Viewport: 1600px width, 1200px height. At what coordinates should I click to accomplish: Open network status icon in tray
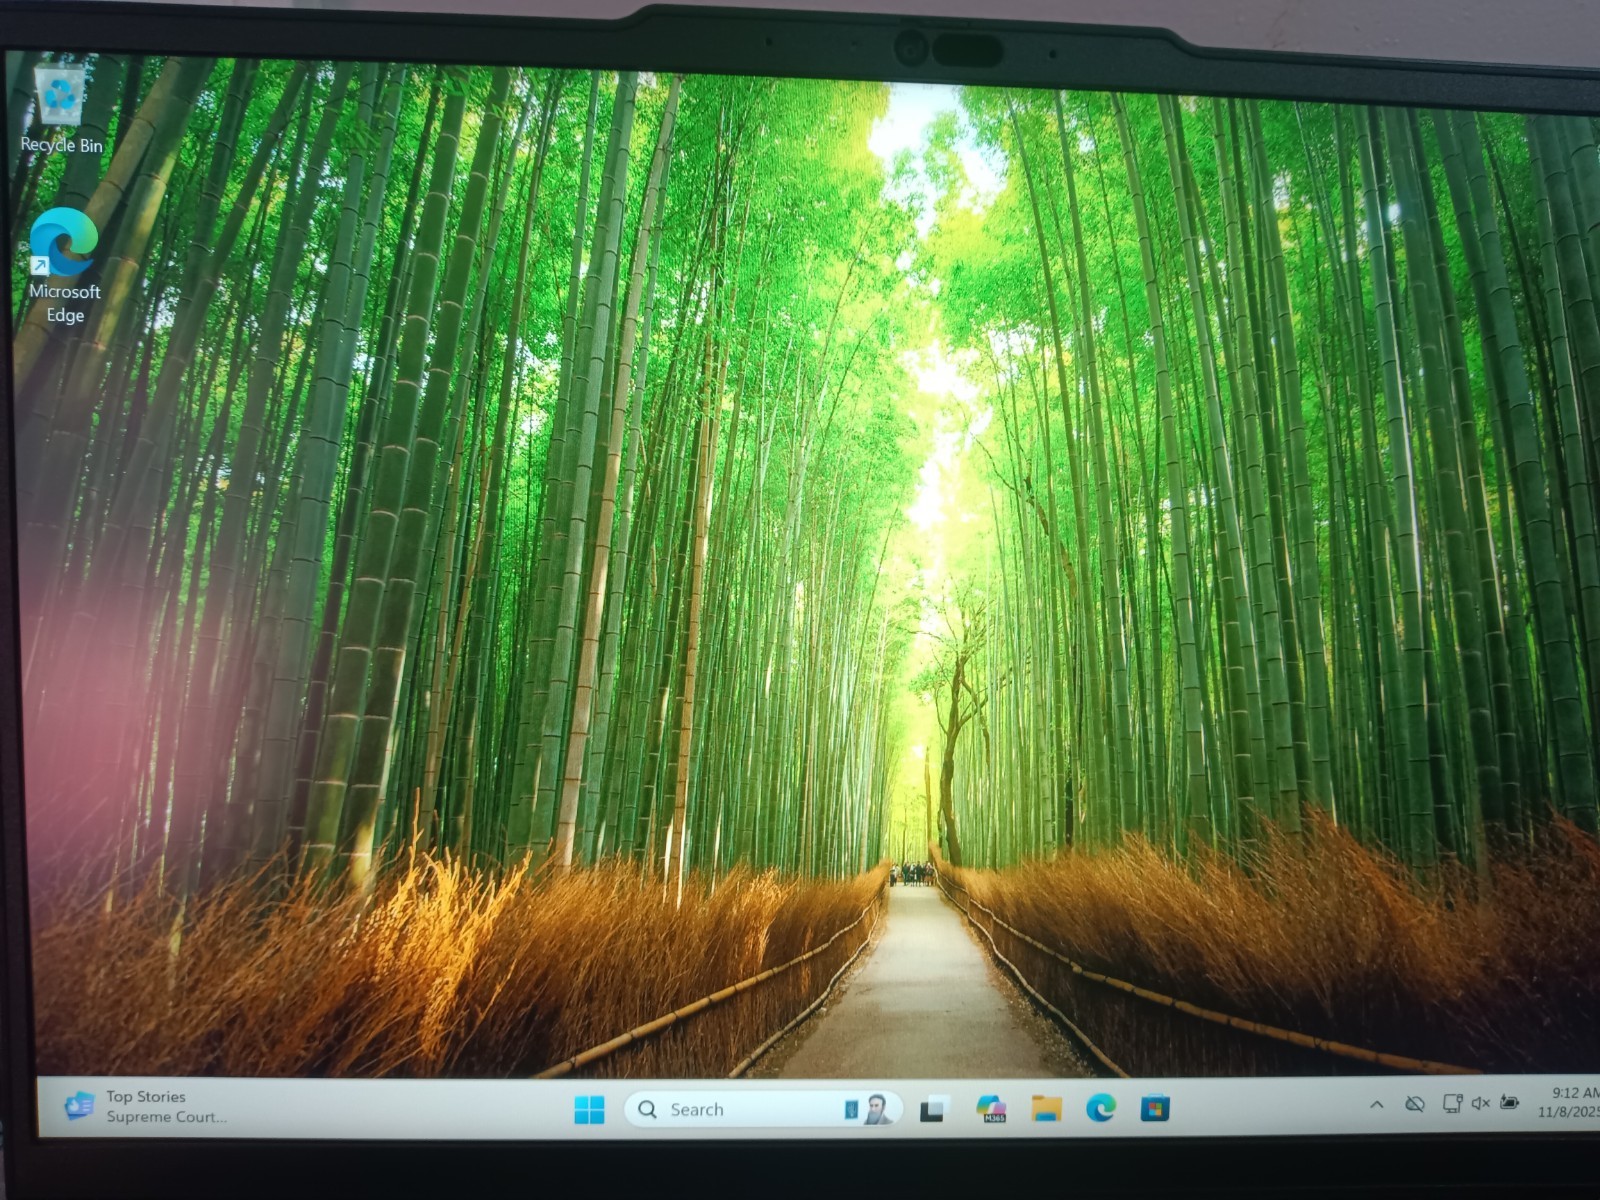point(1452,1103)
